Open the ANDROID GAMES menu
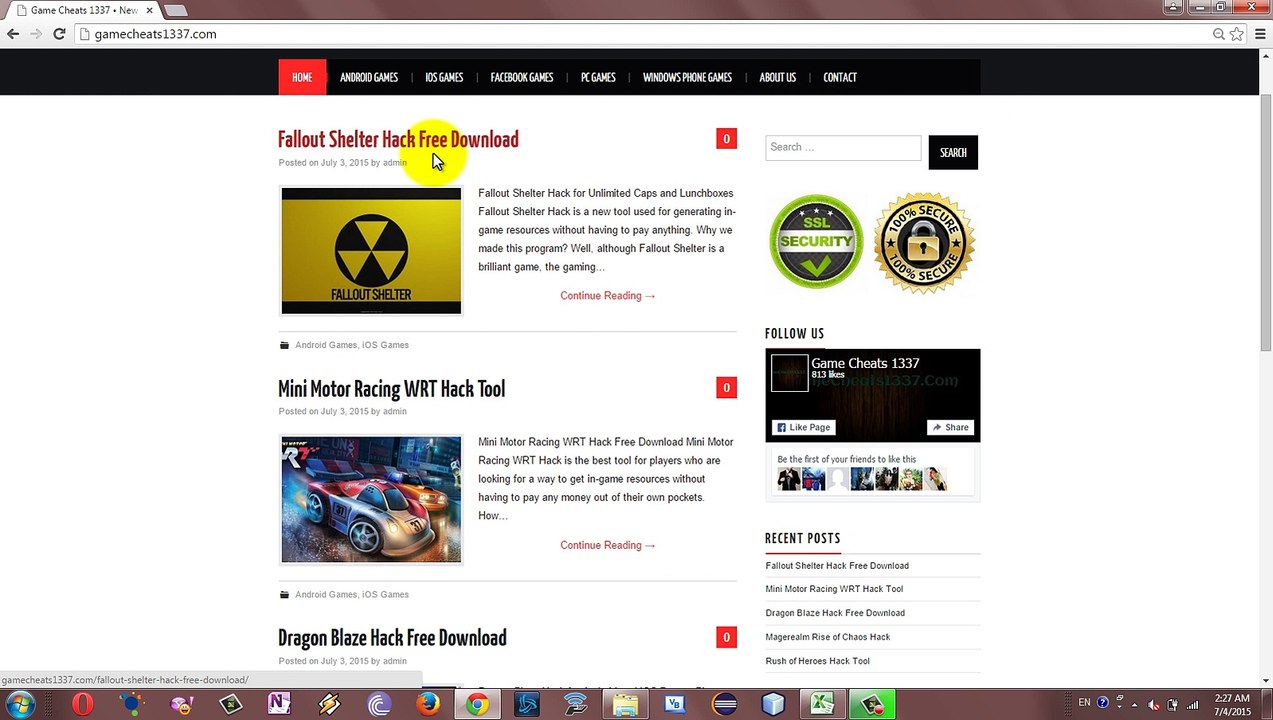 click(x=369, y=77)
